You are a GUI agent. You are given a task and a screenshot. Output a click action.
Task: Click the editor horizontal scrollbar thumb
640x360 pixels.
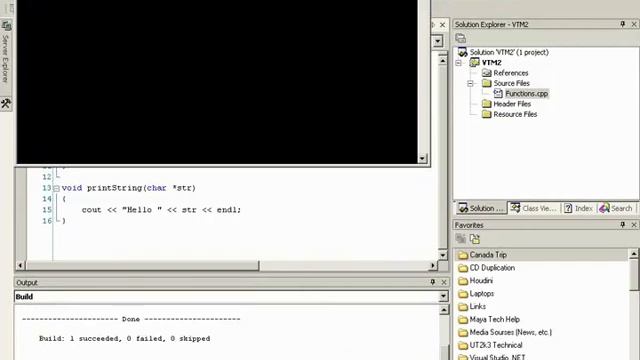tap(142, 265)
